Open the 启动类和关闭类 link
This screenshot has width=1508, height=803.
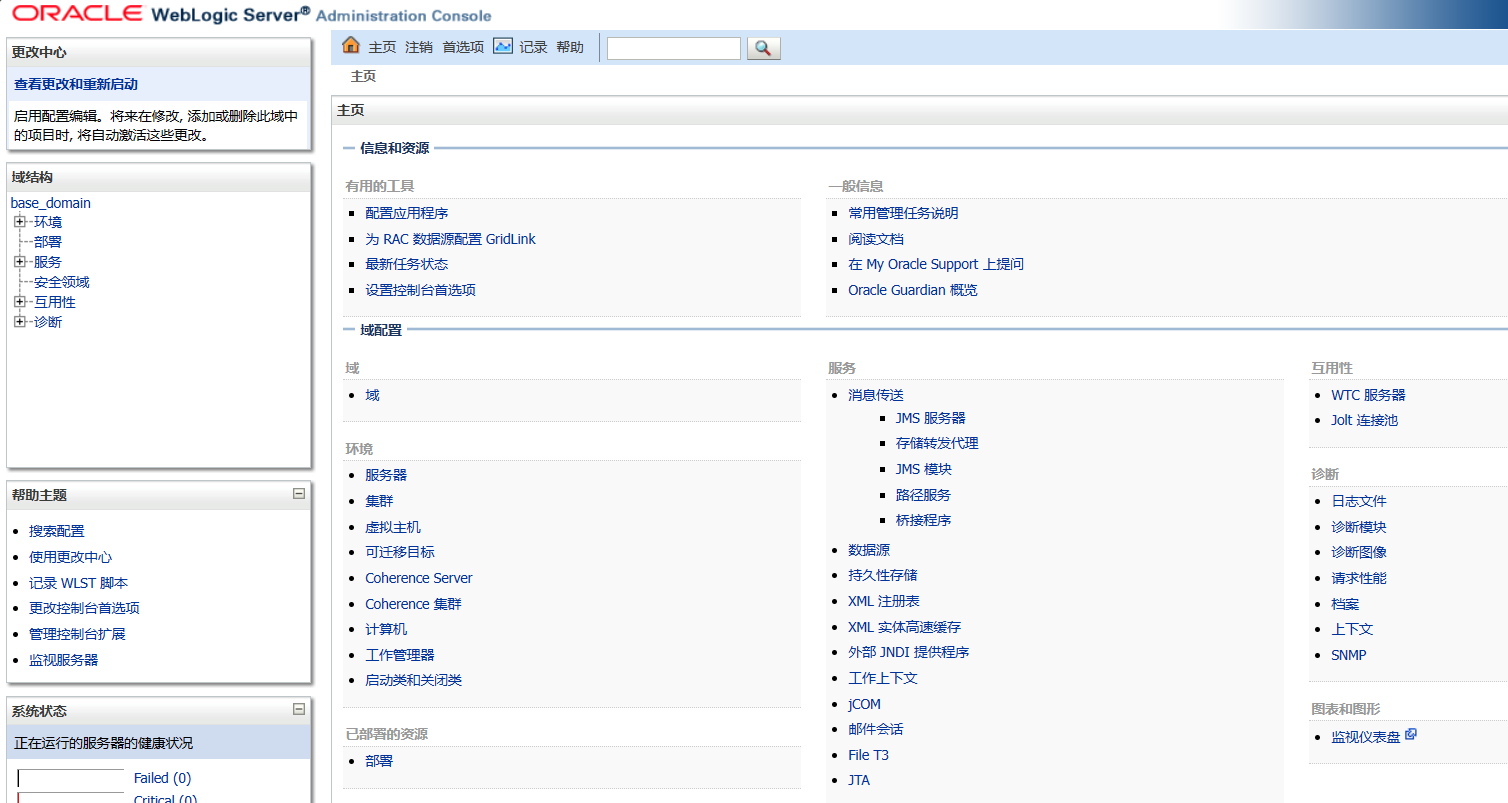point(413,680)
